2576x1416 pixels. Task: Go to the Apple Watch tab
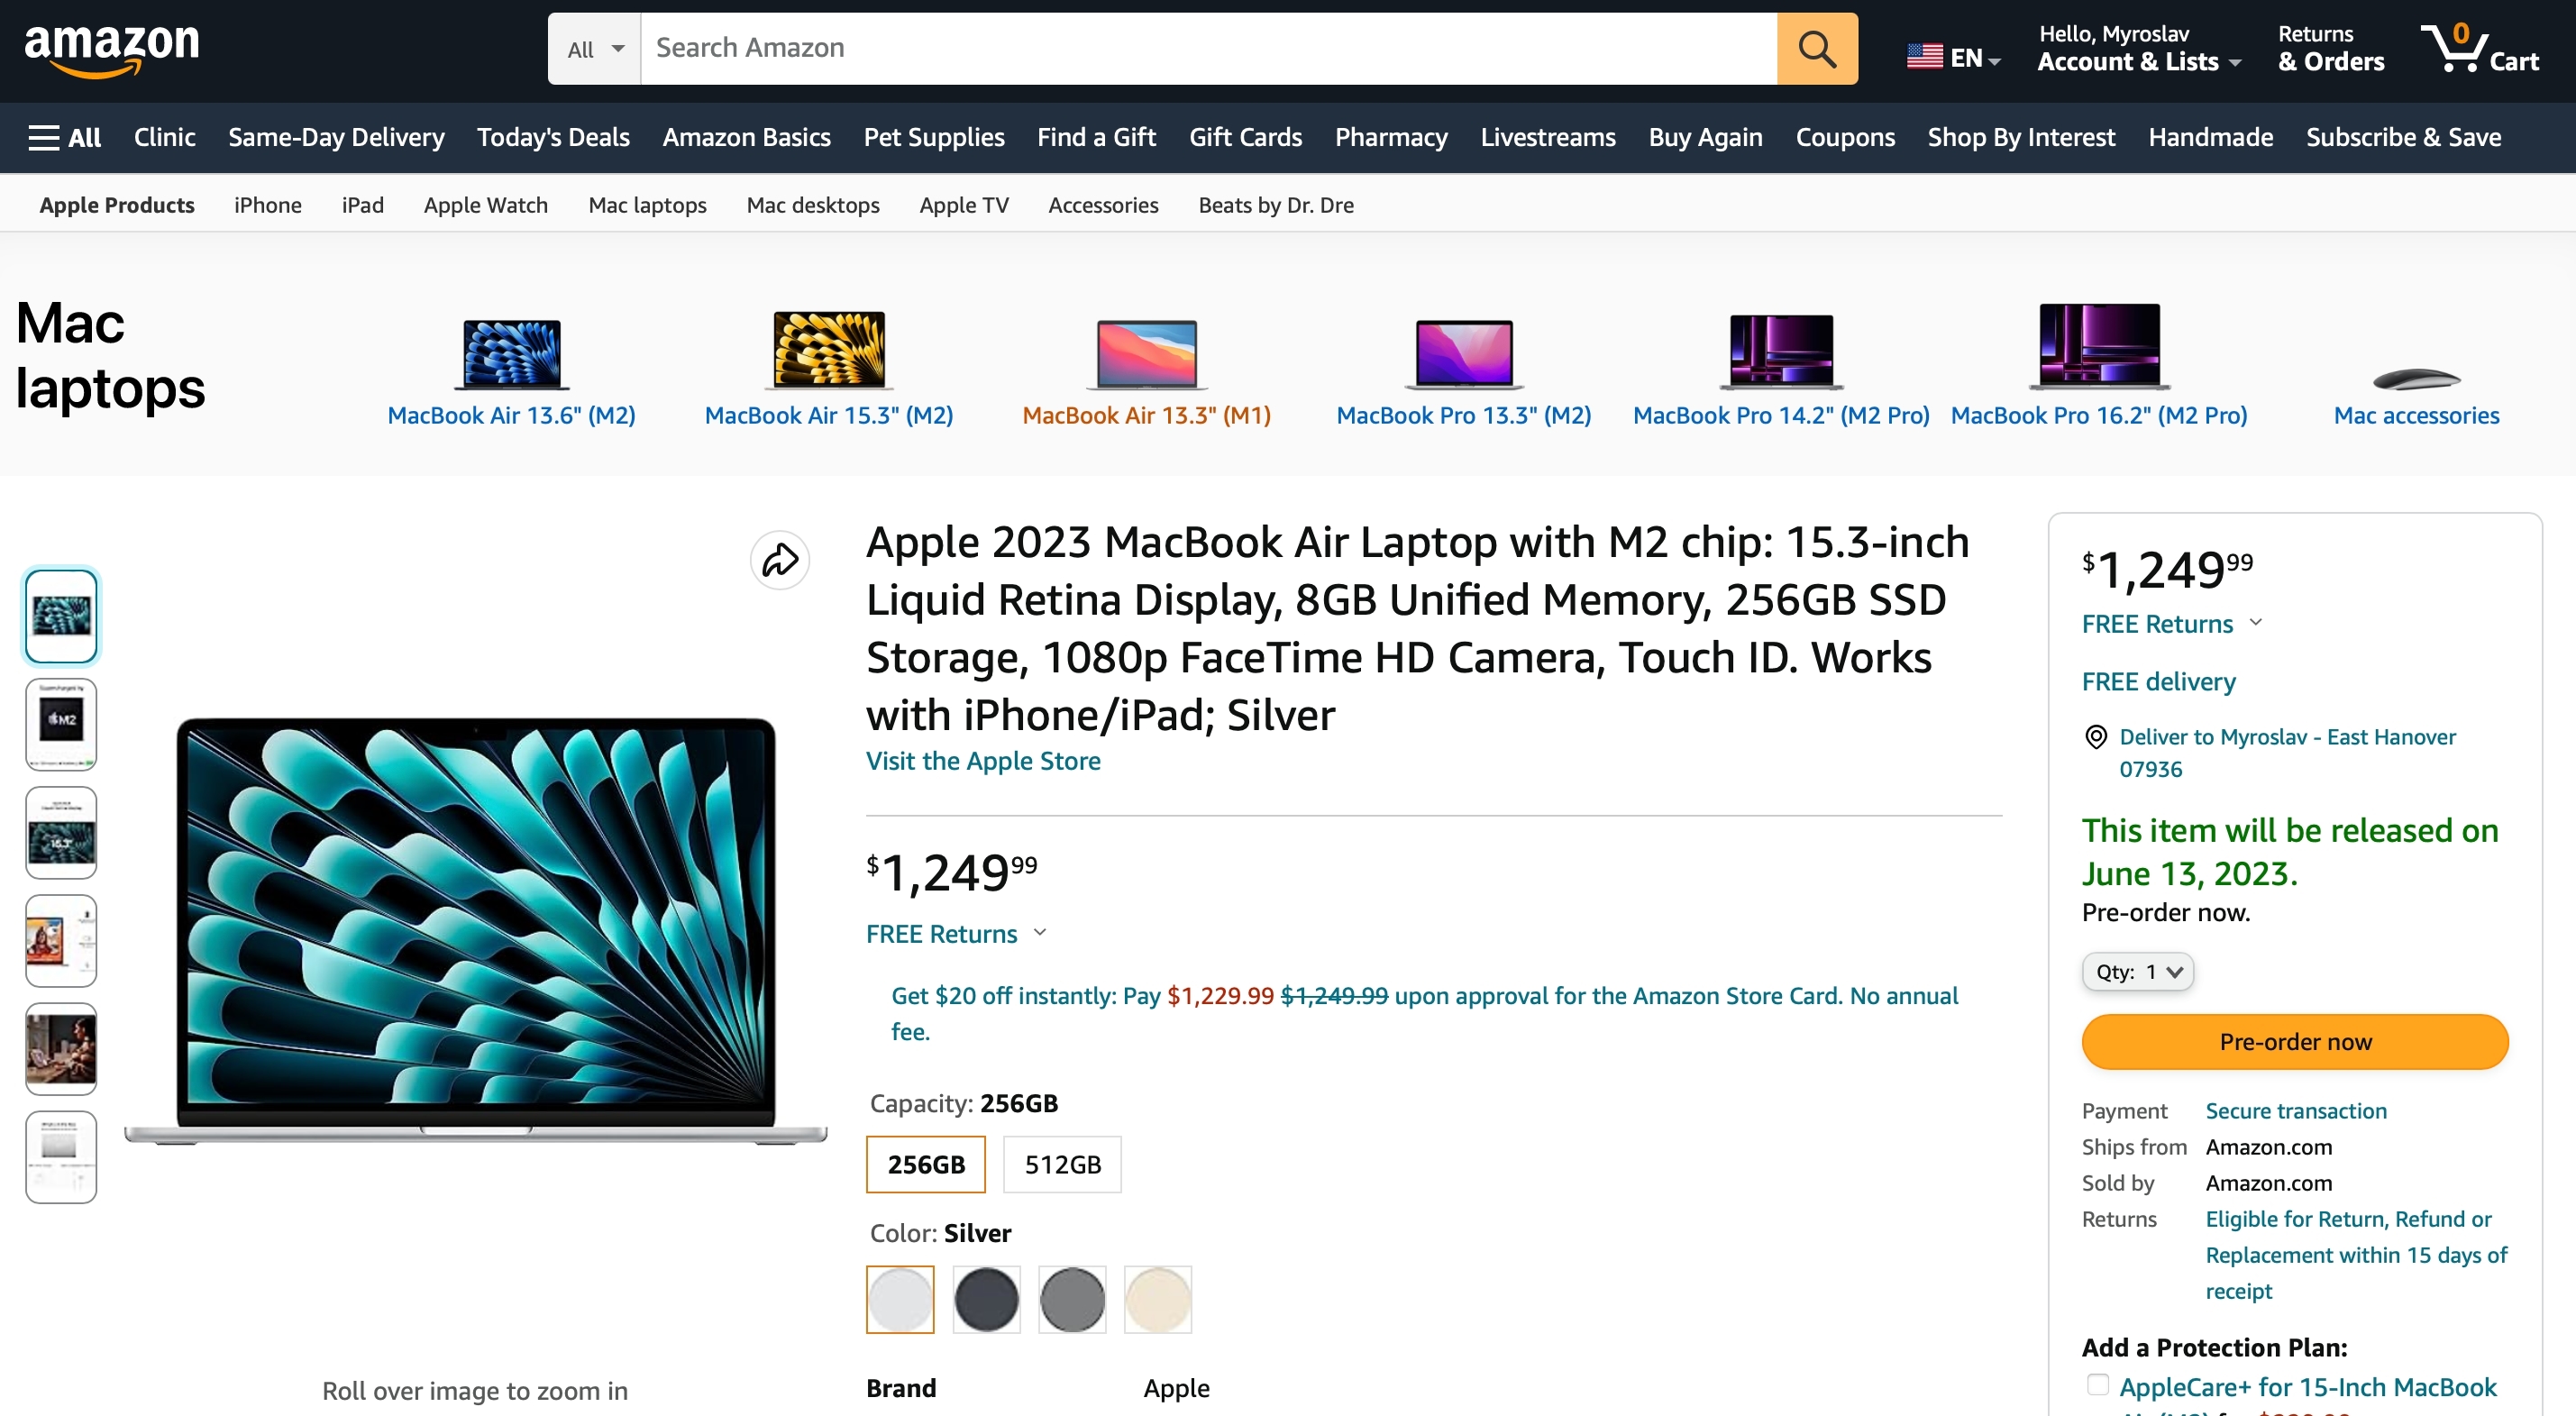(x=485, y=205)
